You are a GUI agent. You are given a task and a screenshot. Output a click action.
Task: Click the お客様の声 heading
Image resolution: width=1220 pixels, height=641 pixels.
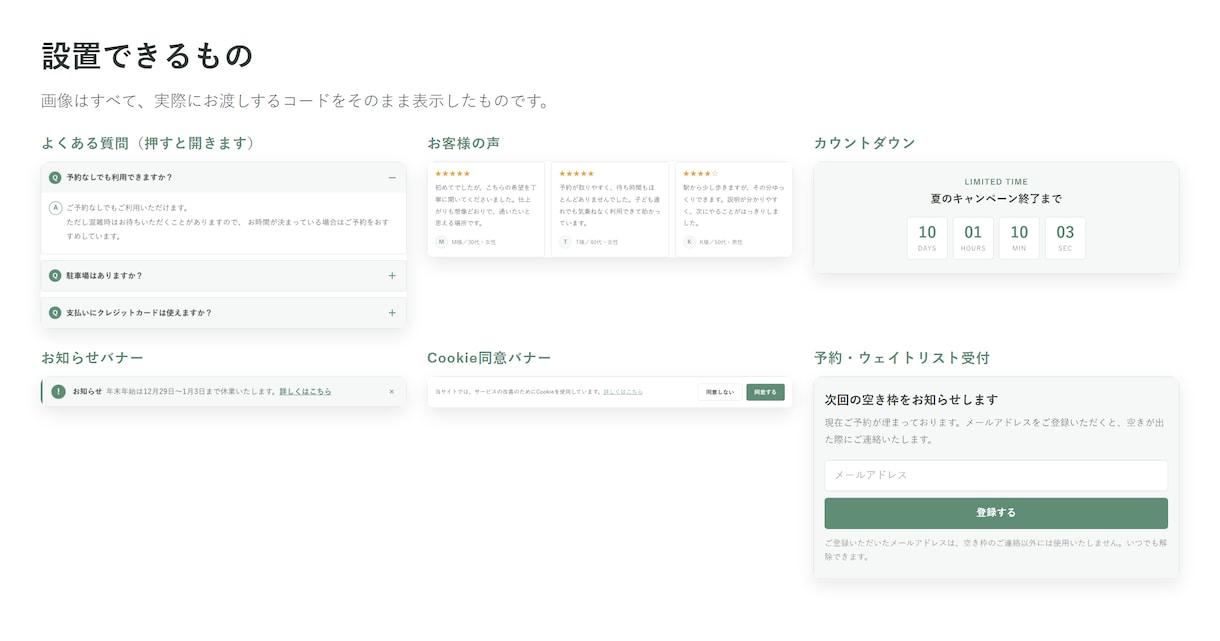(x=463, y=143)
